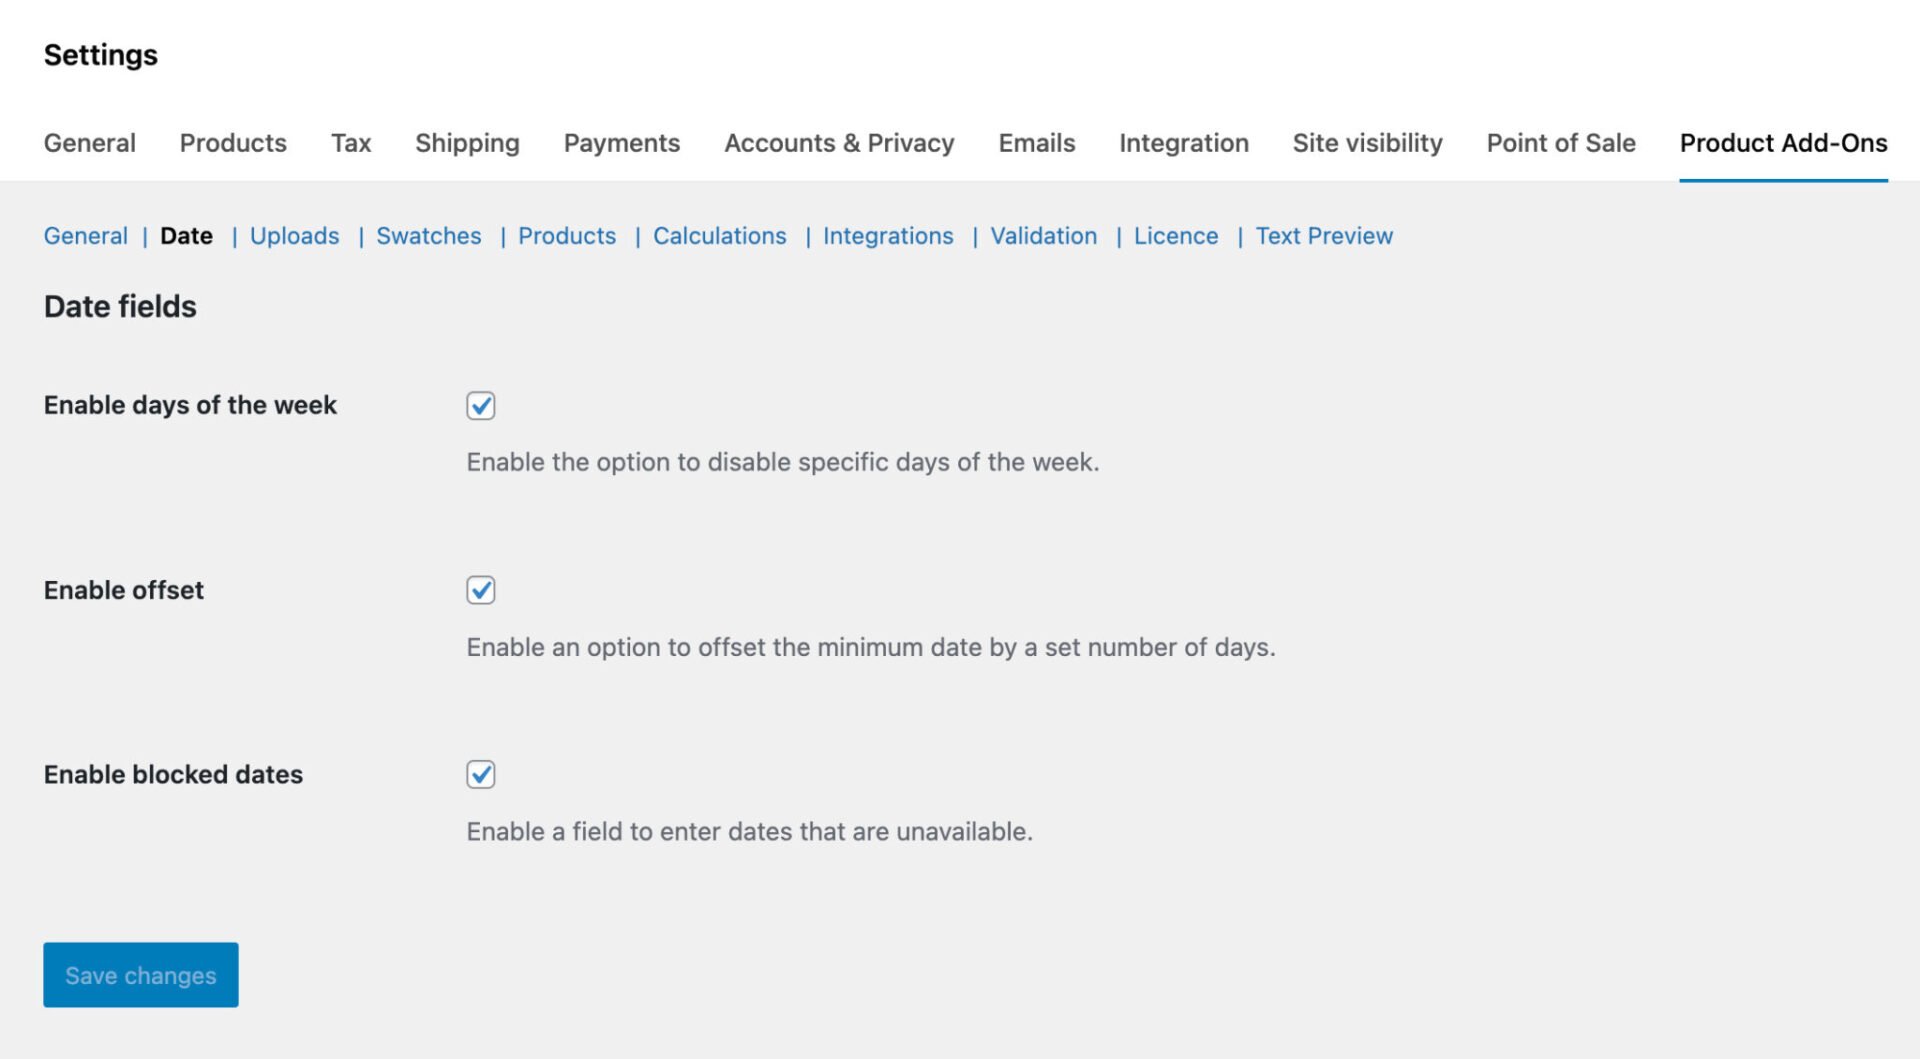Open the Products sub-section under Product Add-Ons
1920x1059 pixels.
point(566,236)
